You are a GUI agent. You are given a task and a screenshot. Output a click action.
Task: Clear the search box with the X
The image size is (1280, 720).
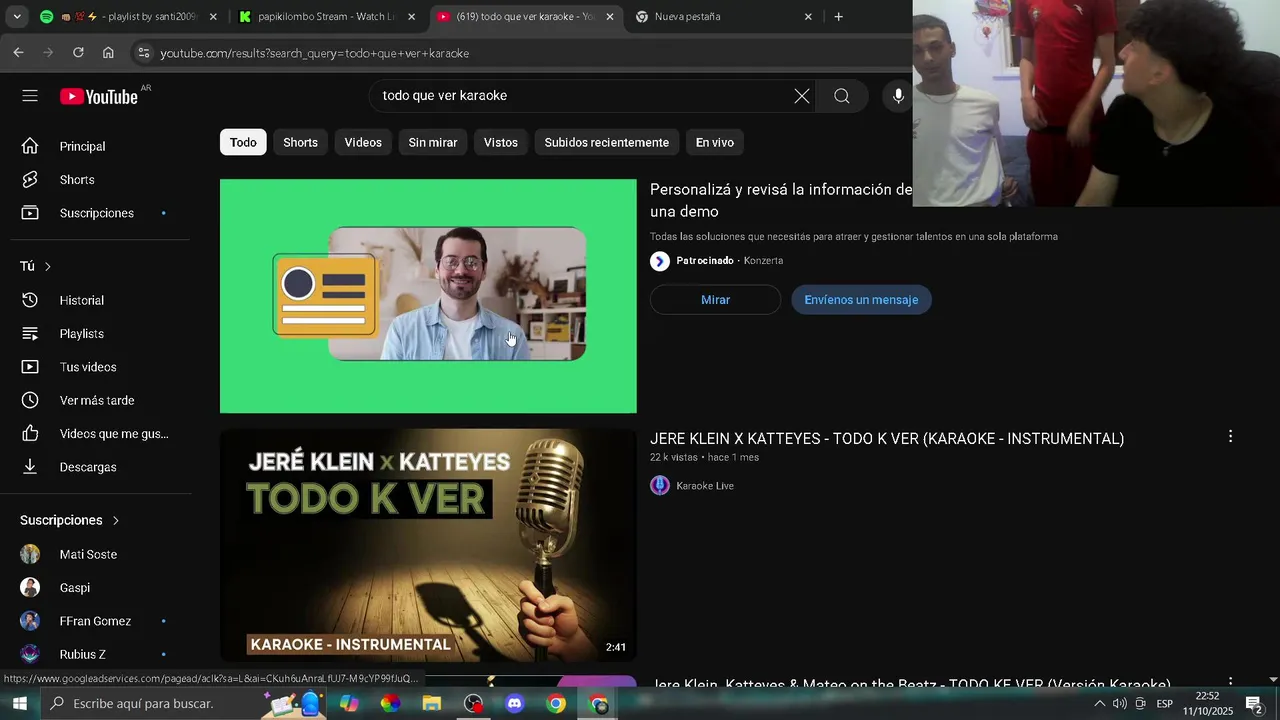[802, 96]
